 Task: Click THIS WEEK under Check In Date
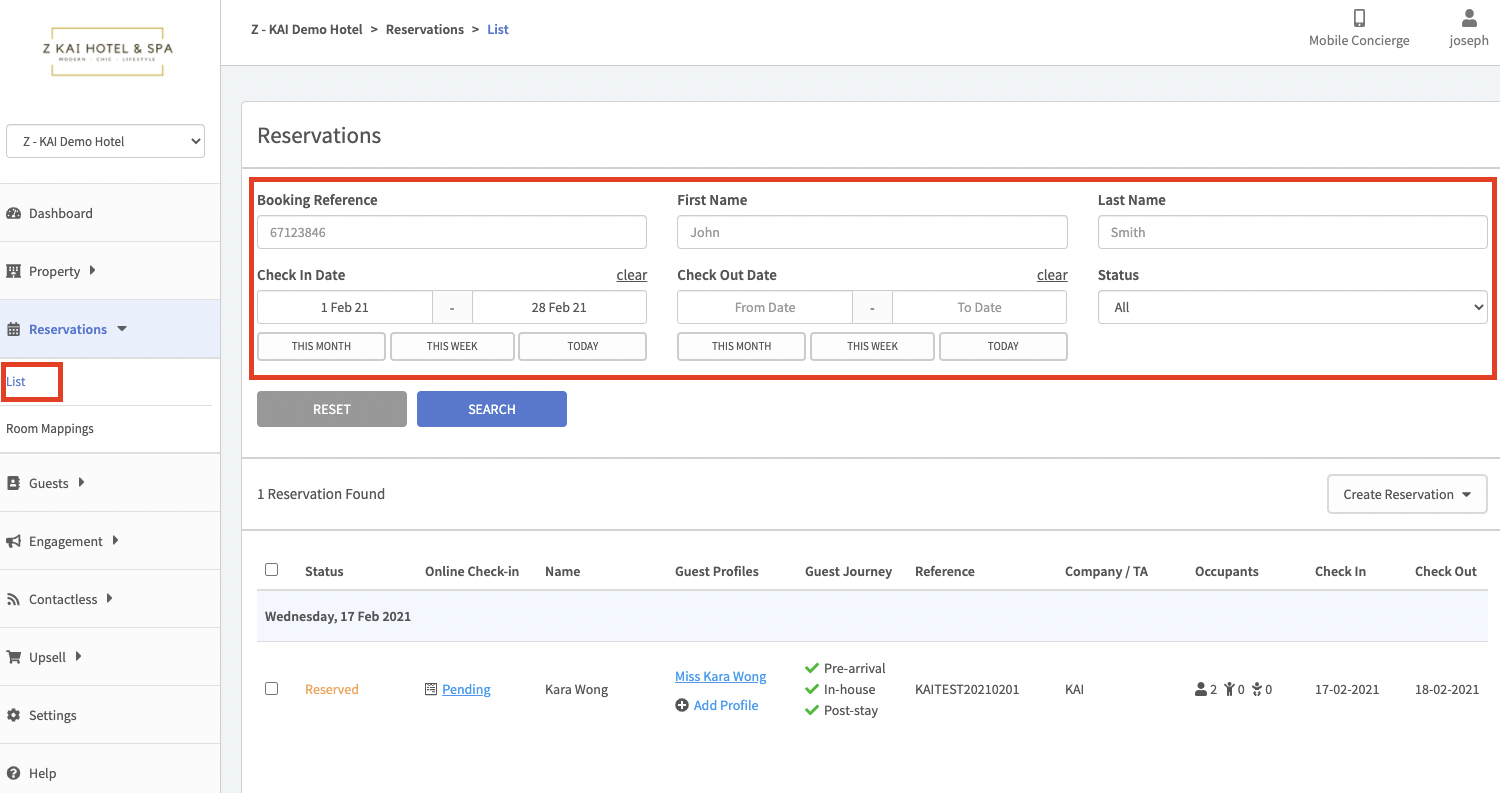coord(452,346)
